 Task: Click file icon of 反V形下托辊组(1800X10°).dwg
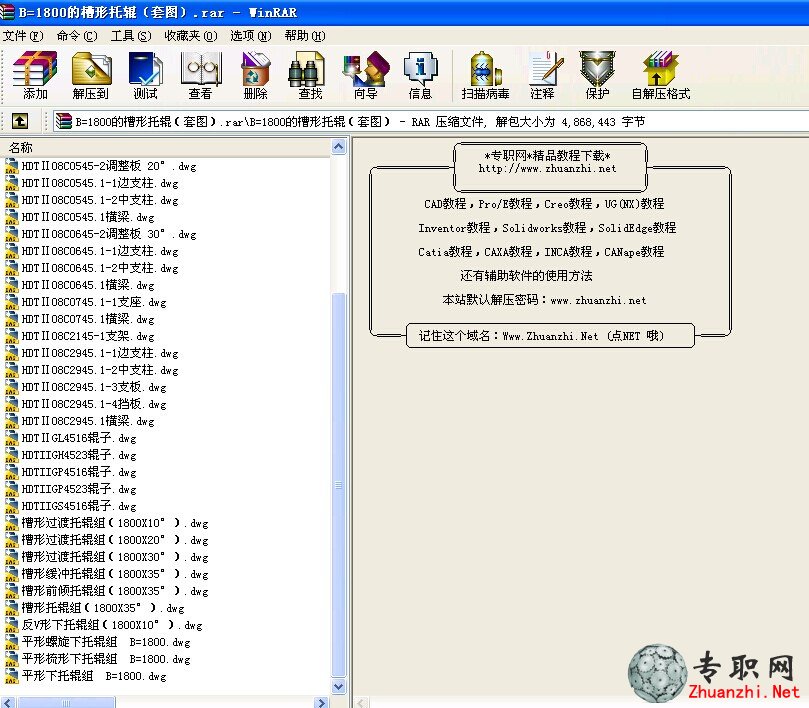click(11, 625)
